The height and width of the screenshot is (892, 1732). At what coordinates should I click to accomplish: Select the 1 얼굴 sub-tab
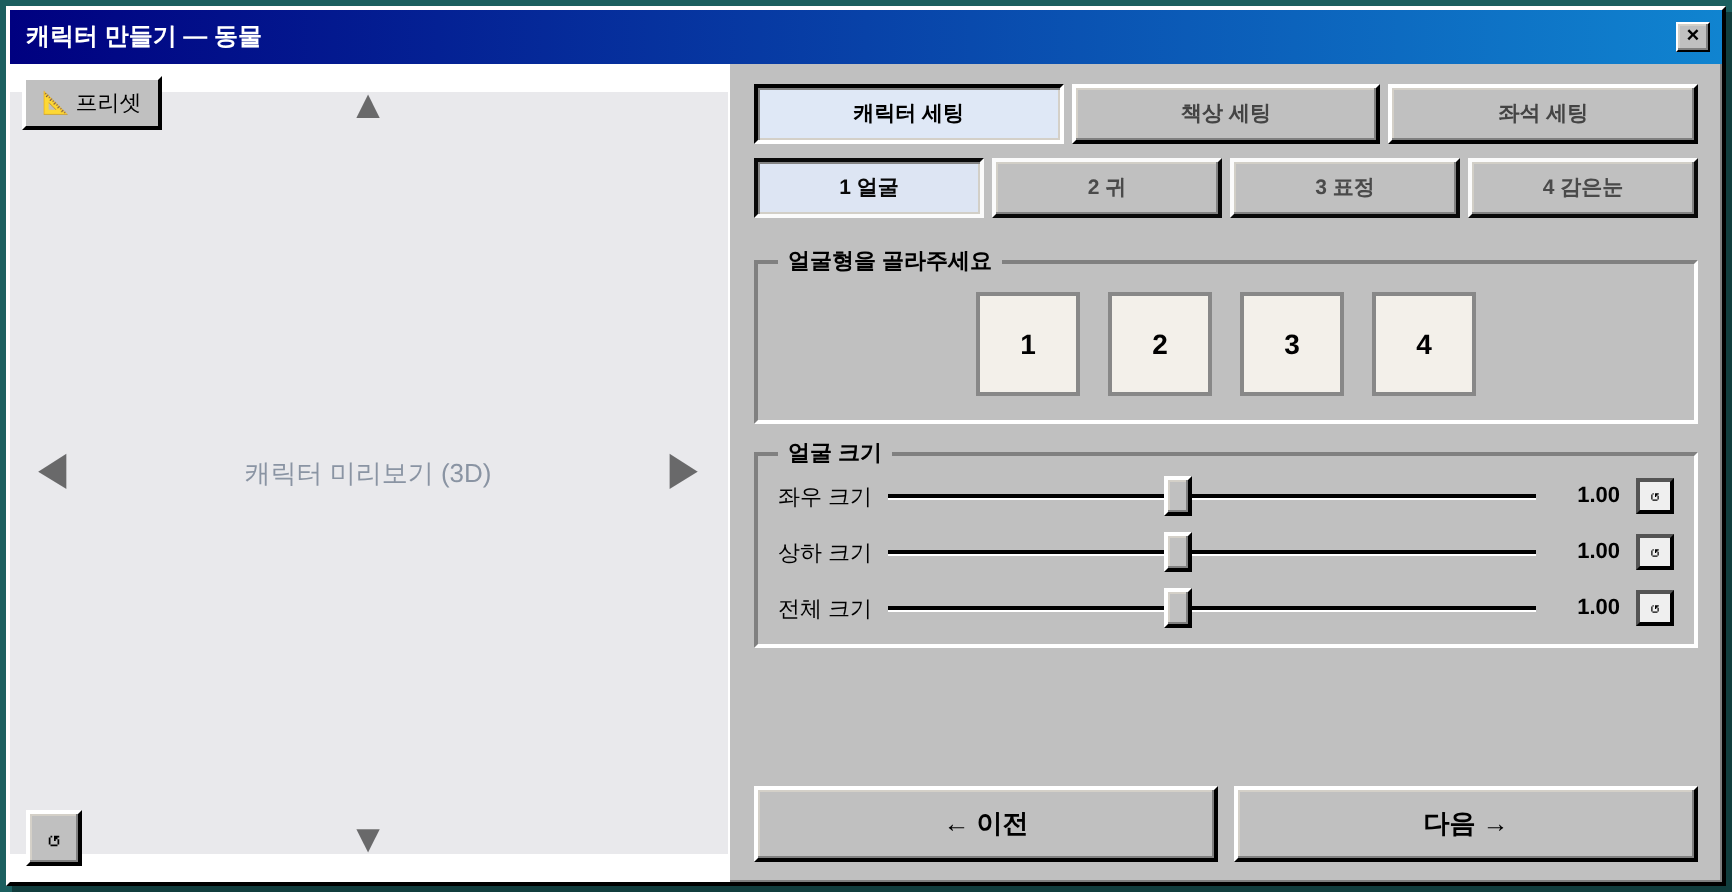click(x=869, y=188)
